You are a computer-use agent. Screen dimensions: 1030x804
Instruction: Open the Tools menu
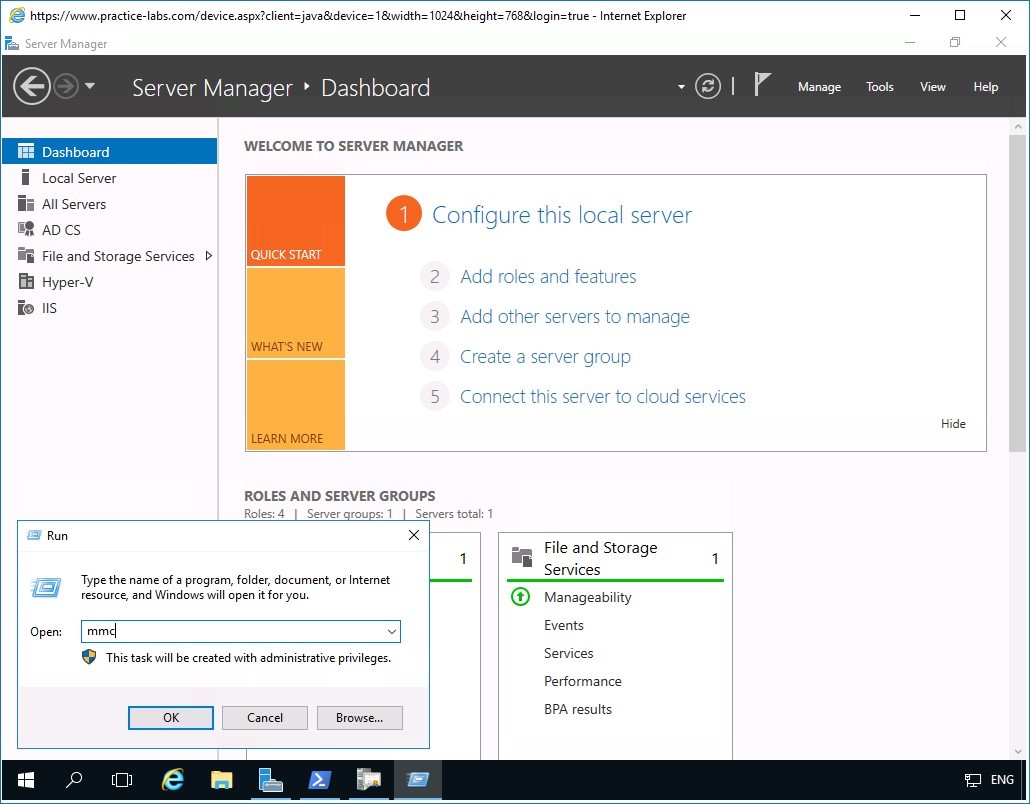[880, 87]
